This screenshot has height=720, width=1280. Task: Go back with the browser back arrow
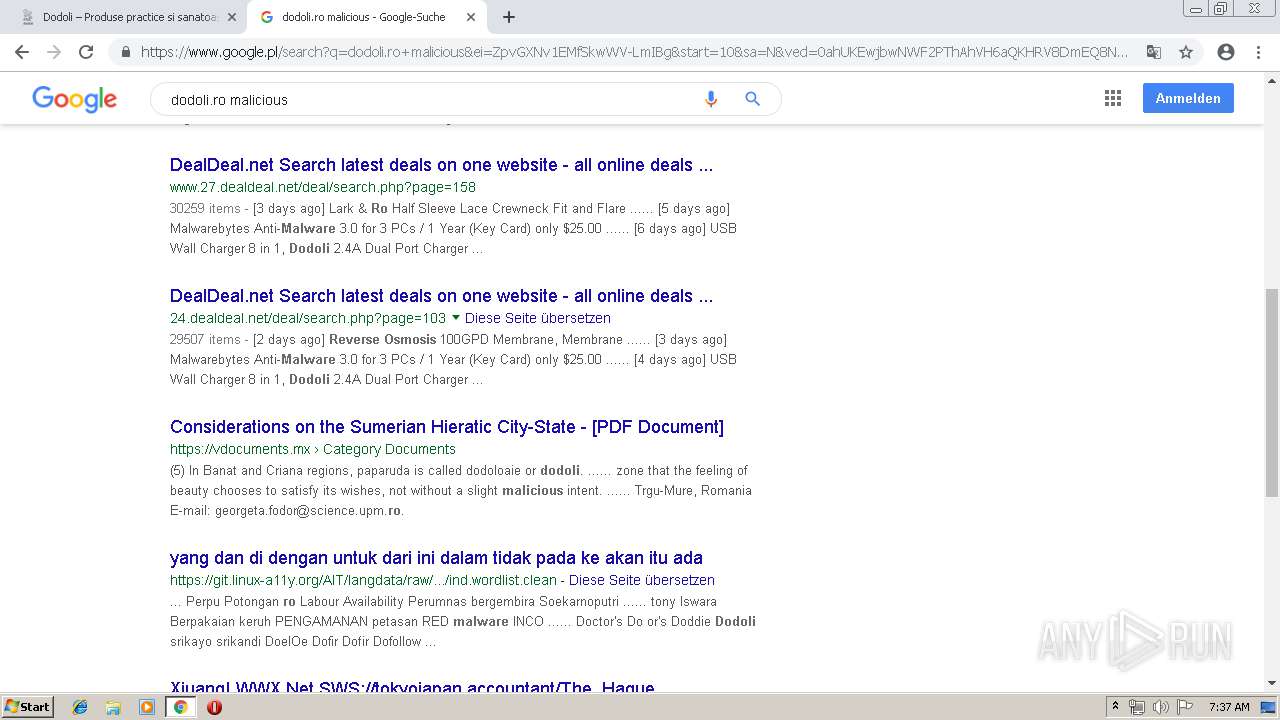tap(22, 52)
